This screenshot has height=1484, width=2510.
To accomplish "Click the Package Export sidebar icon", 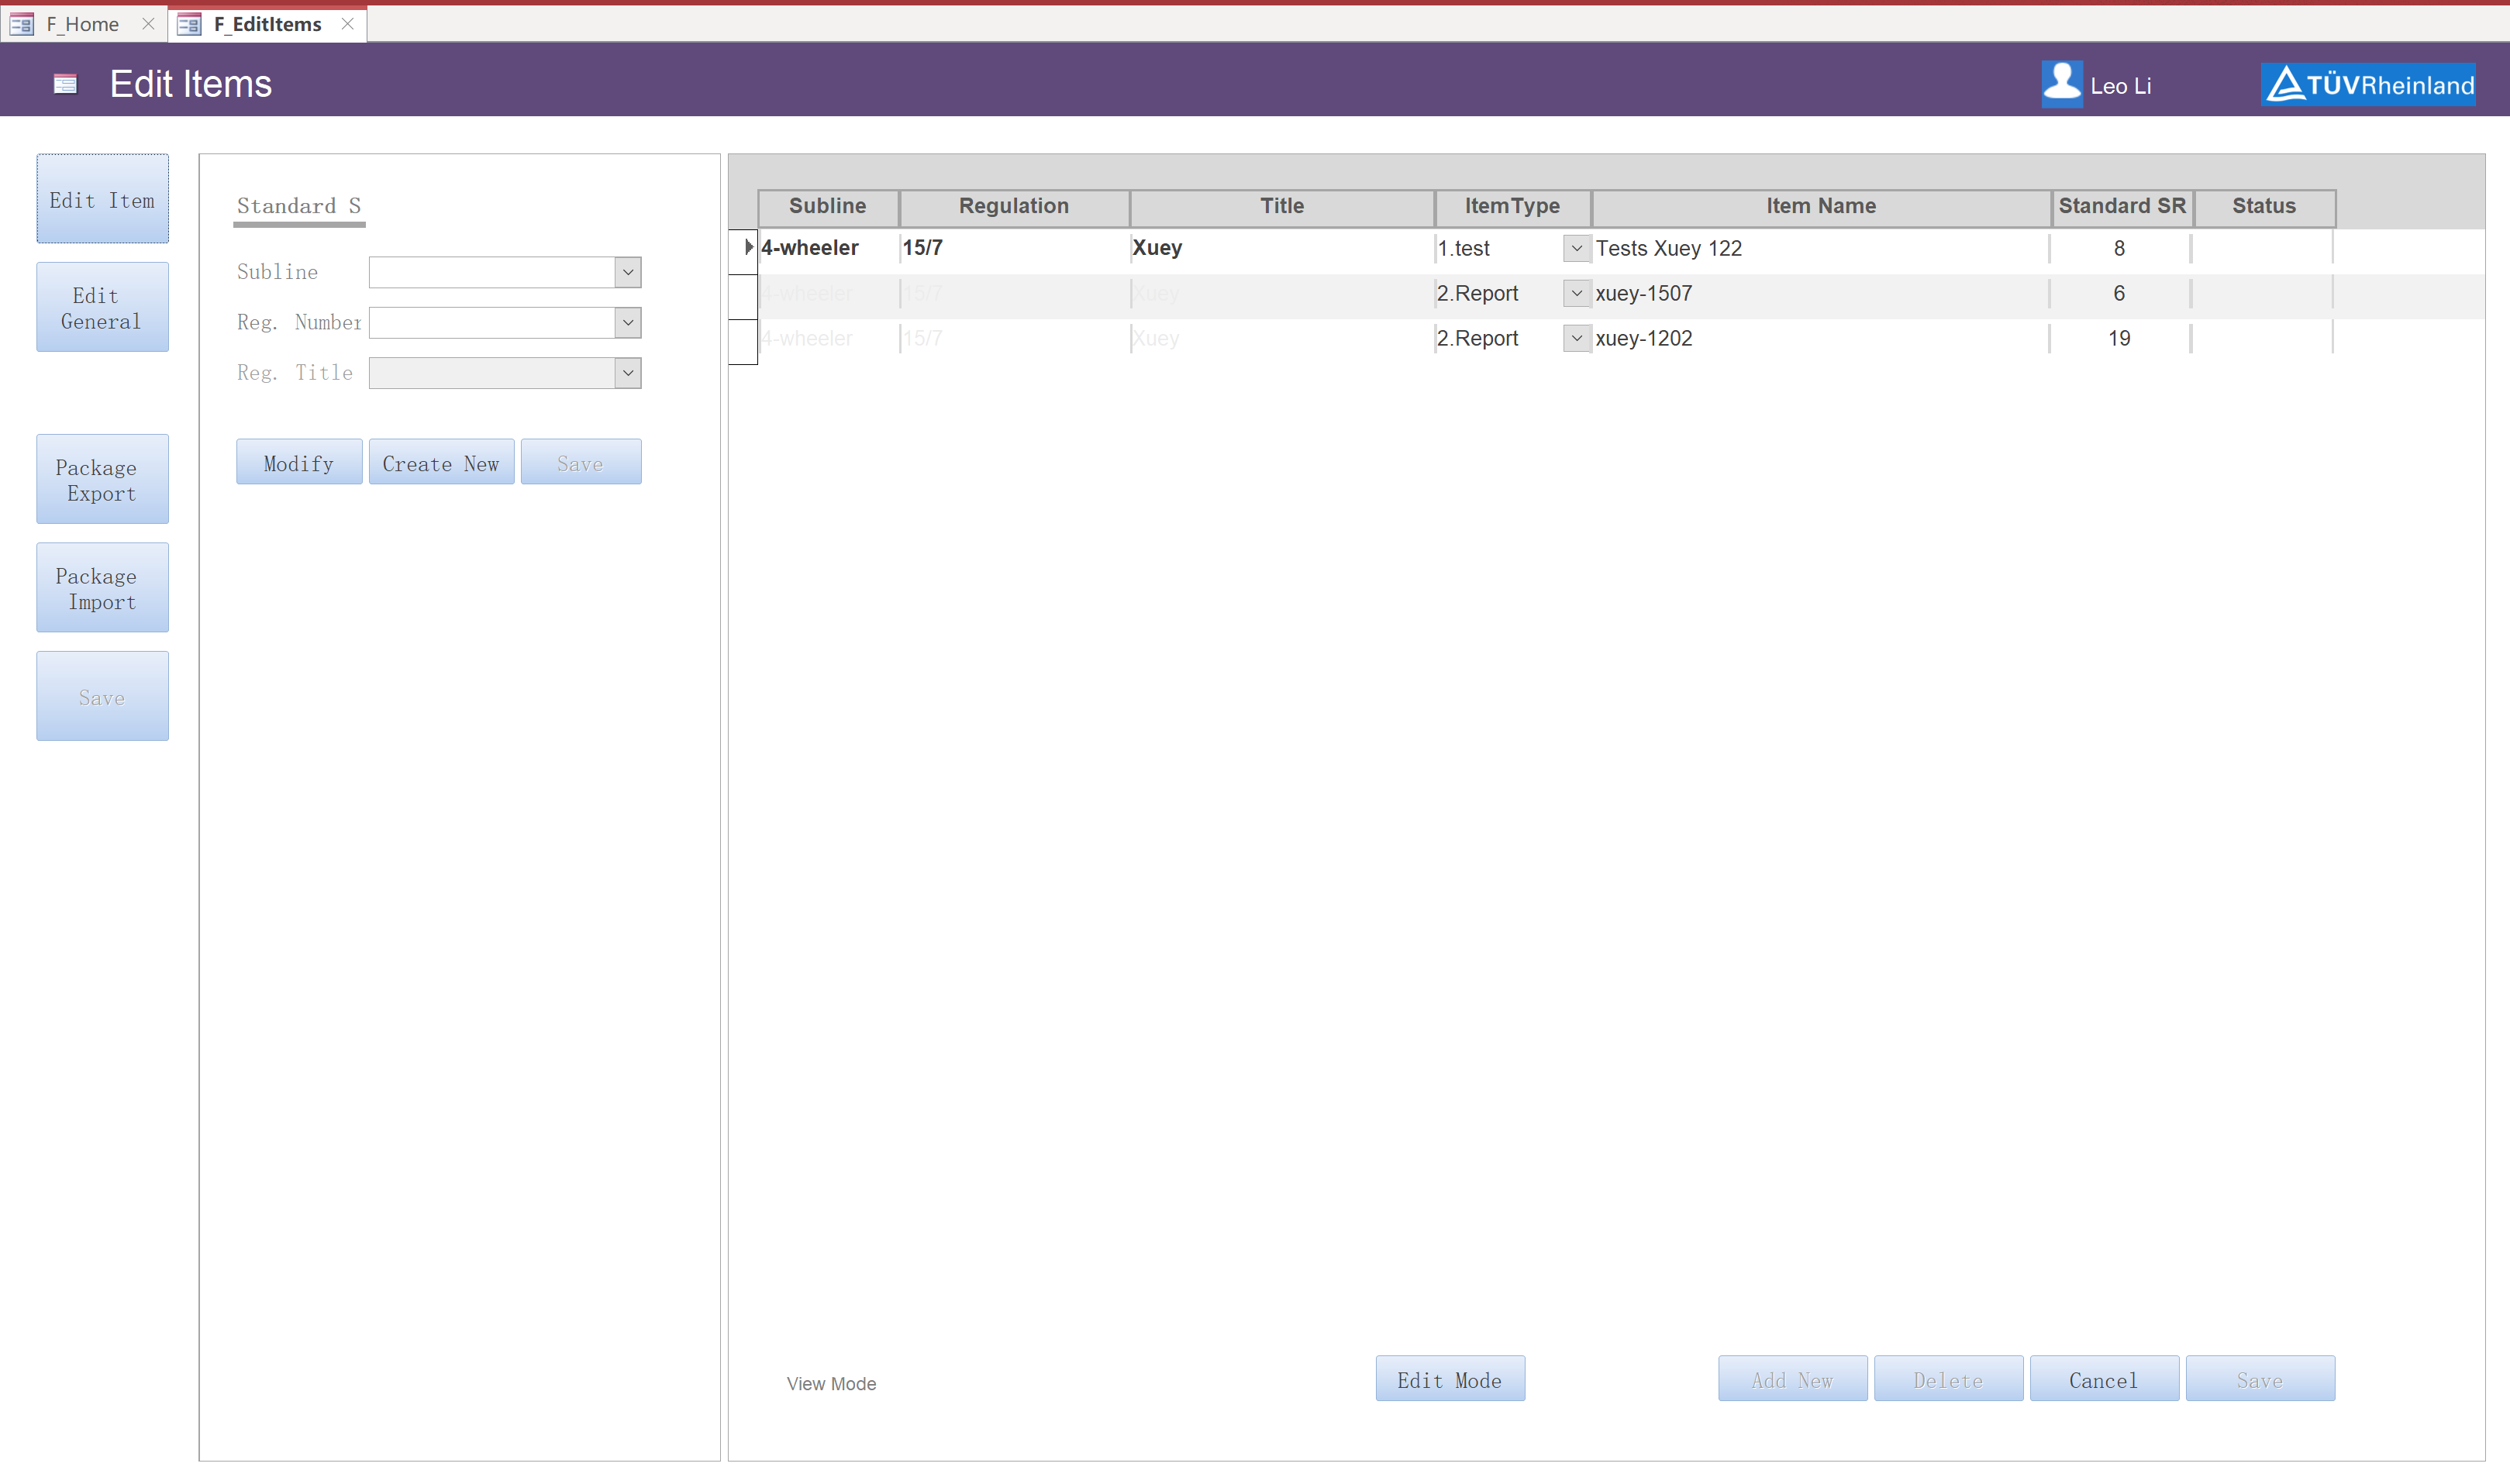I will click(99, 479).
